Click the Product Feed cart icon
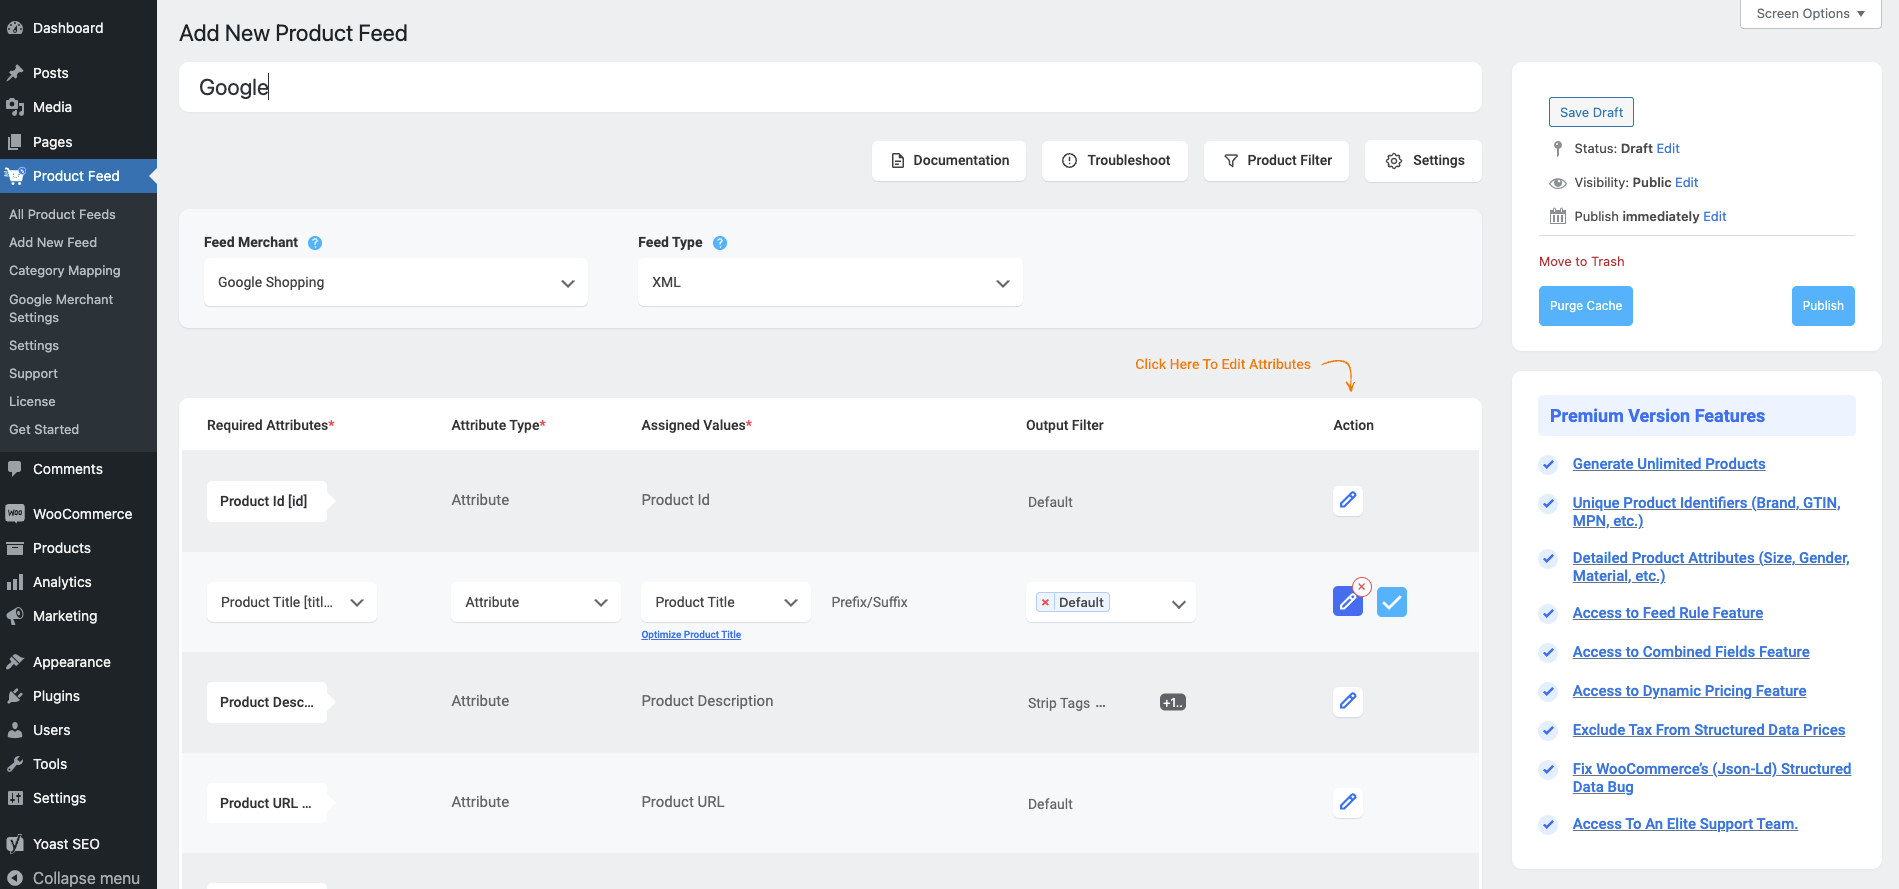 pyautogui.click(x=15, y=176)
